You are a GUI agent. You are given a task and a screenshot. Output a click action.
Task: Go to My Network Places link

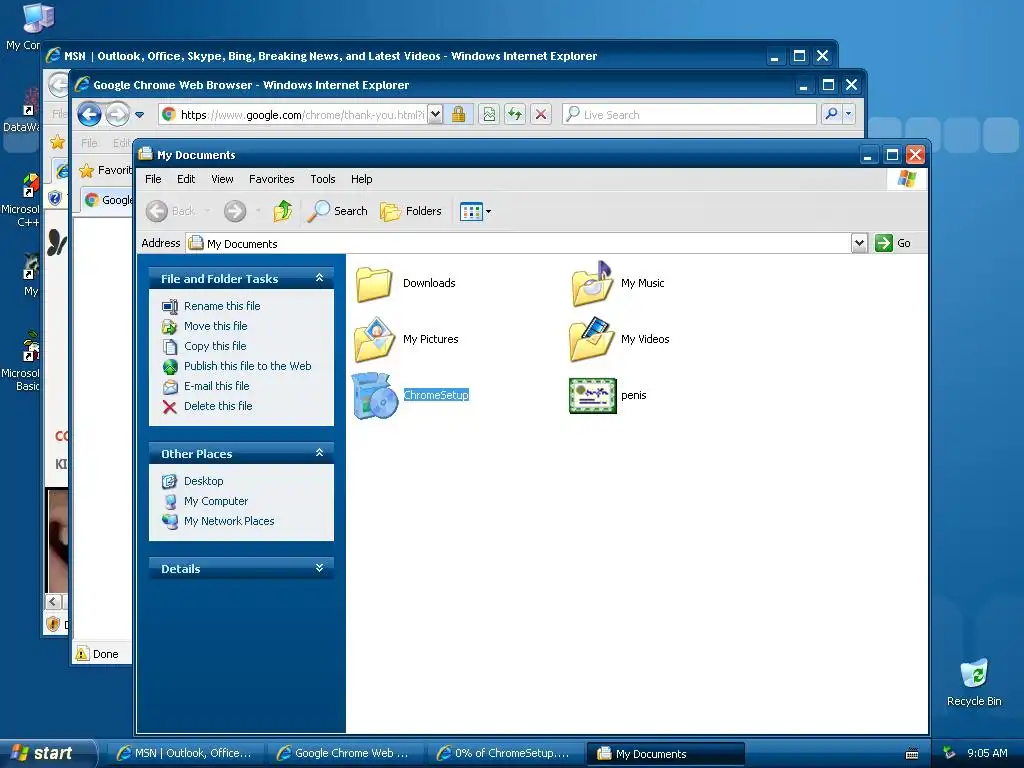point(229,521)
